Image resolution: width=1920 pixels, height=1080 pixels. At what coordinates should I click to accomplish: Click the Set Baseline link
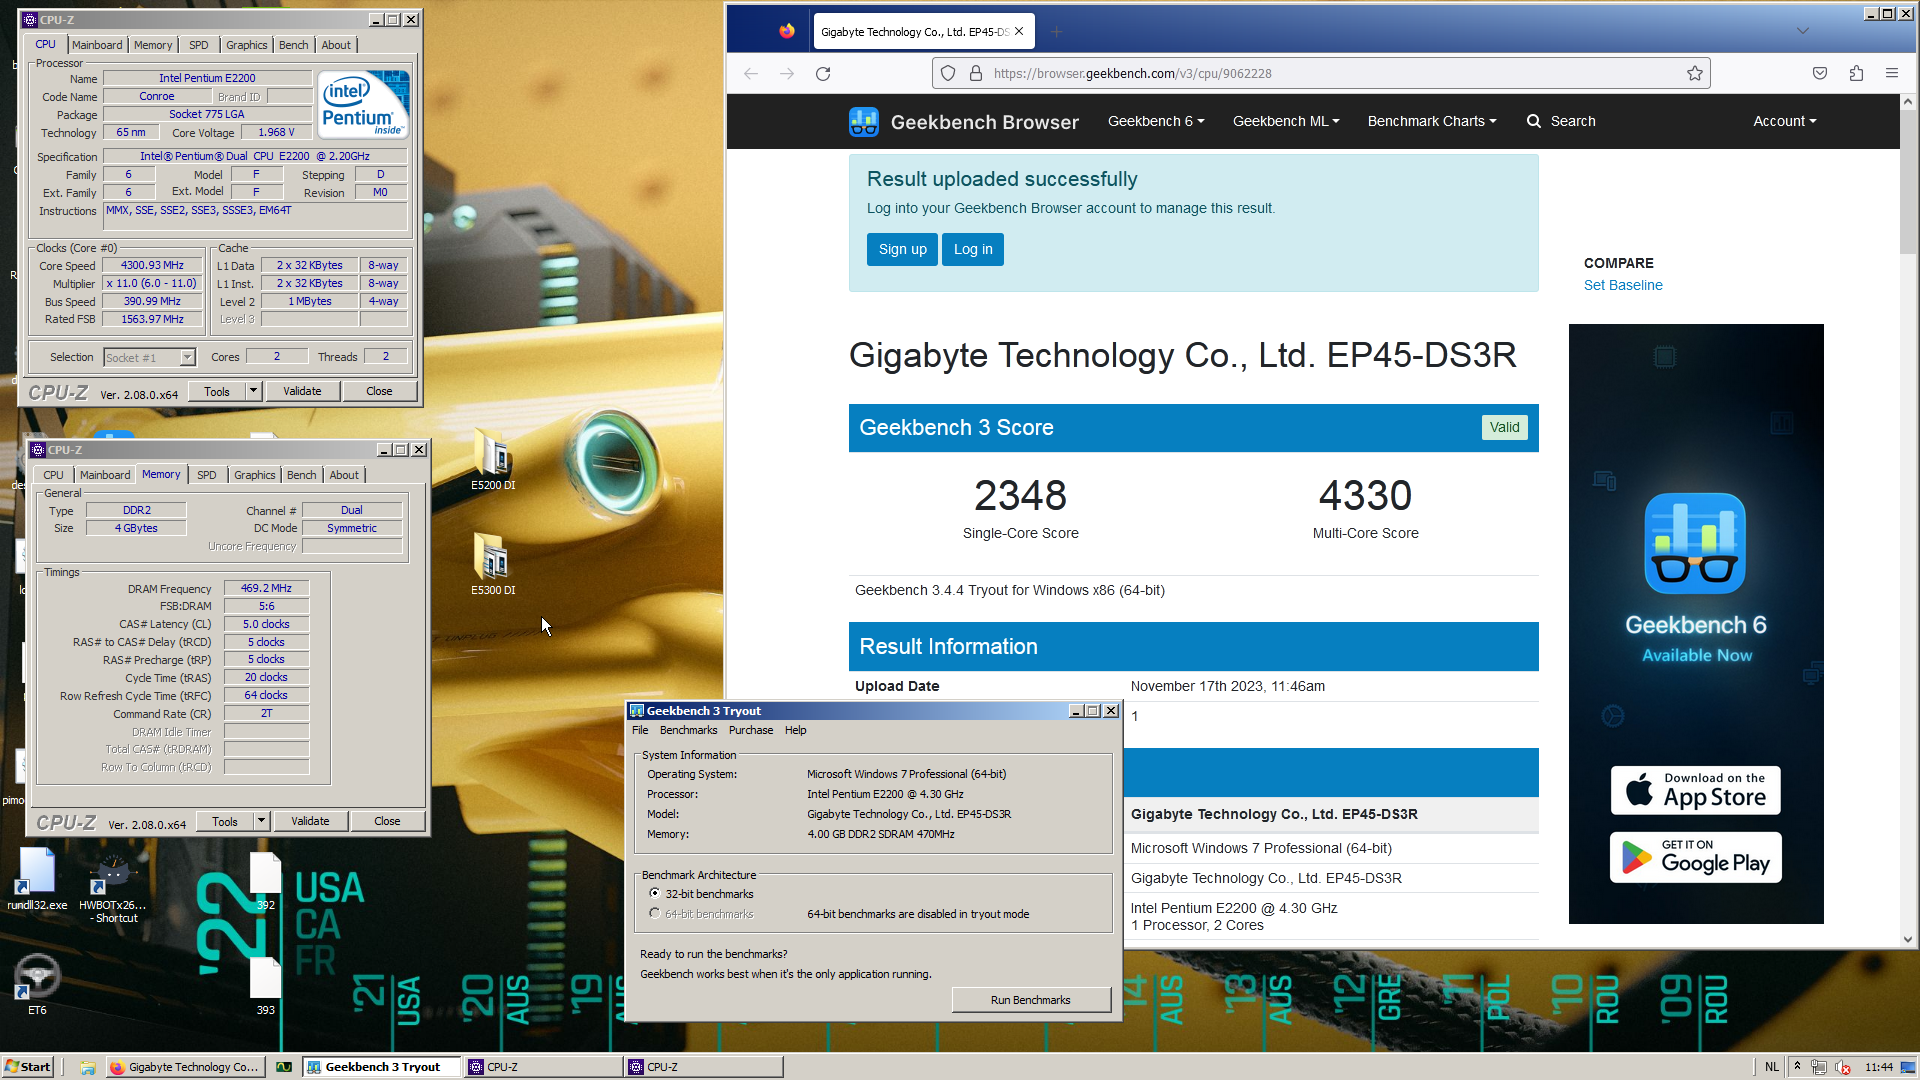pos(1623,285)
